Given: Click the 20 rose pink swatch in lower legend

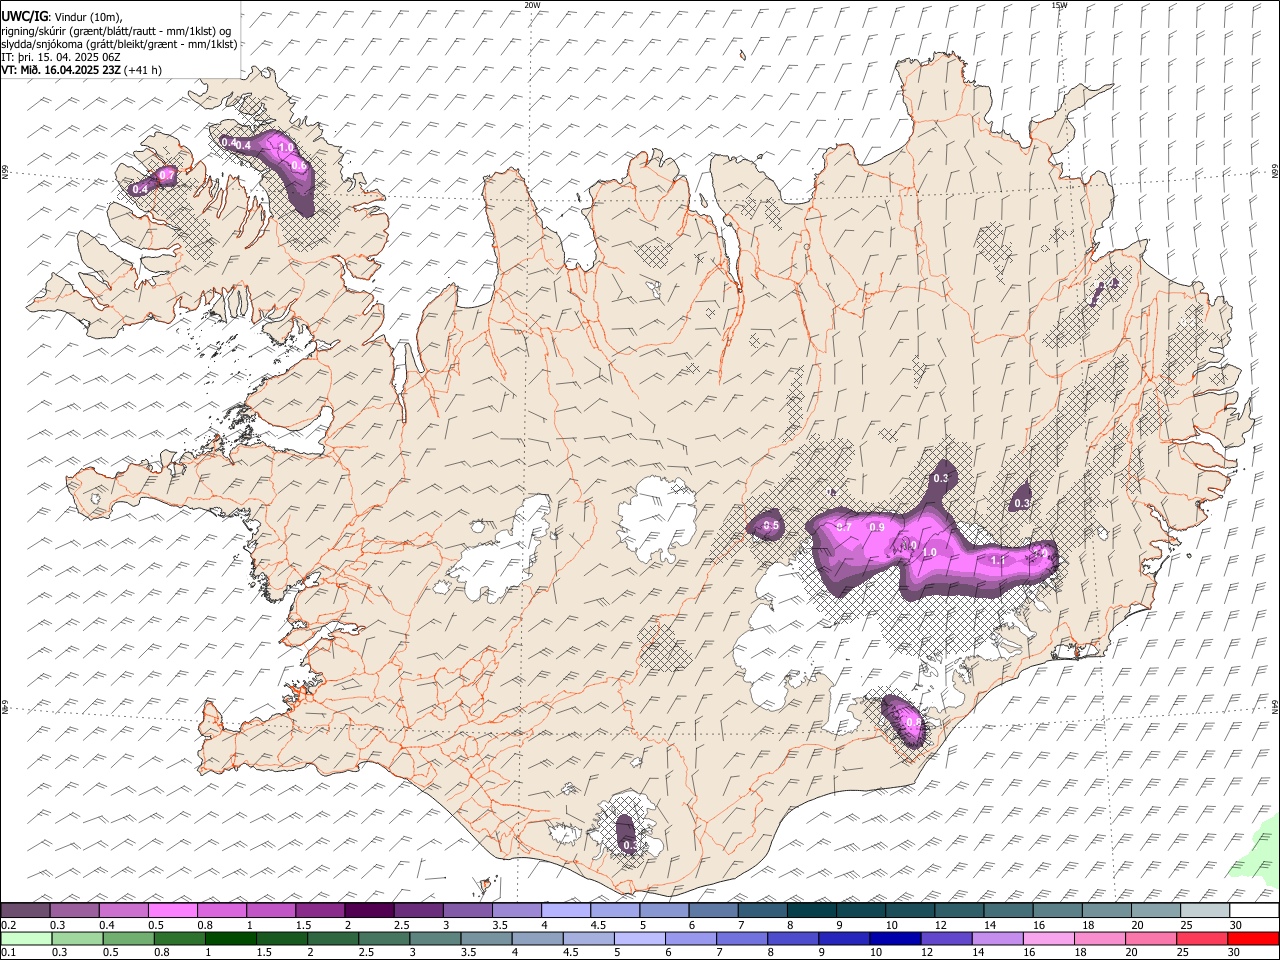Looking at the screenshot, I should 1150,939.
